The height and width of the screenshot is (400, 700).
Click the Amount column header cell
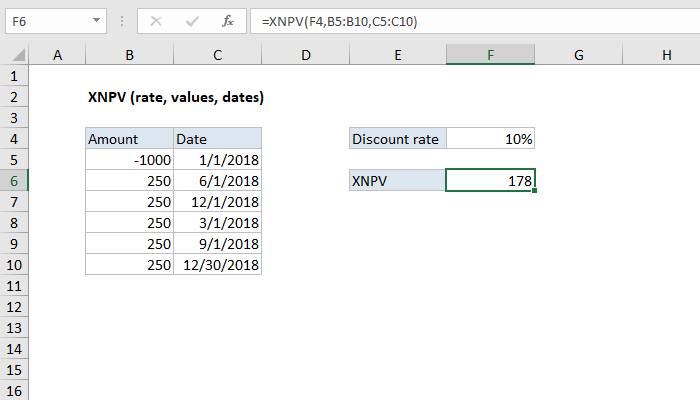tap(129, 139)
